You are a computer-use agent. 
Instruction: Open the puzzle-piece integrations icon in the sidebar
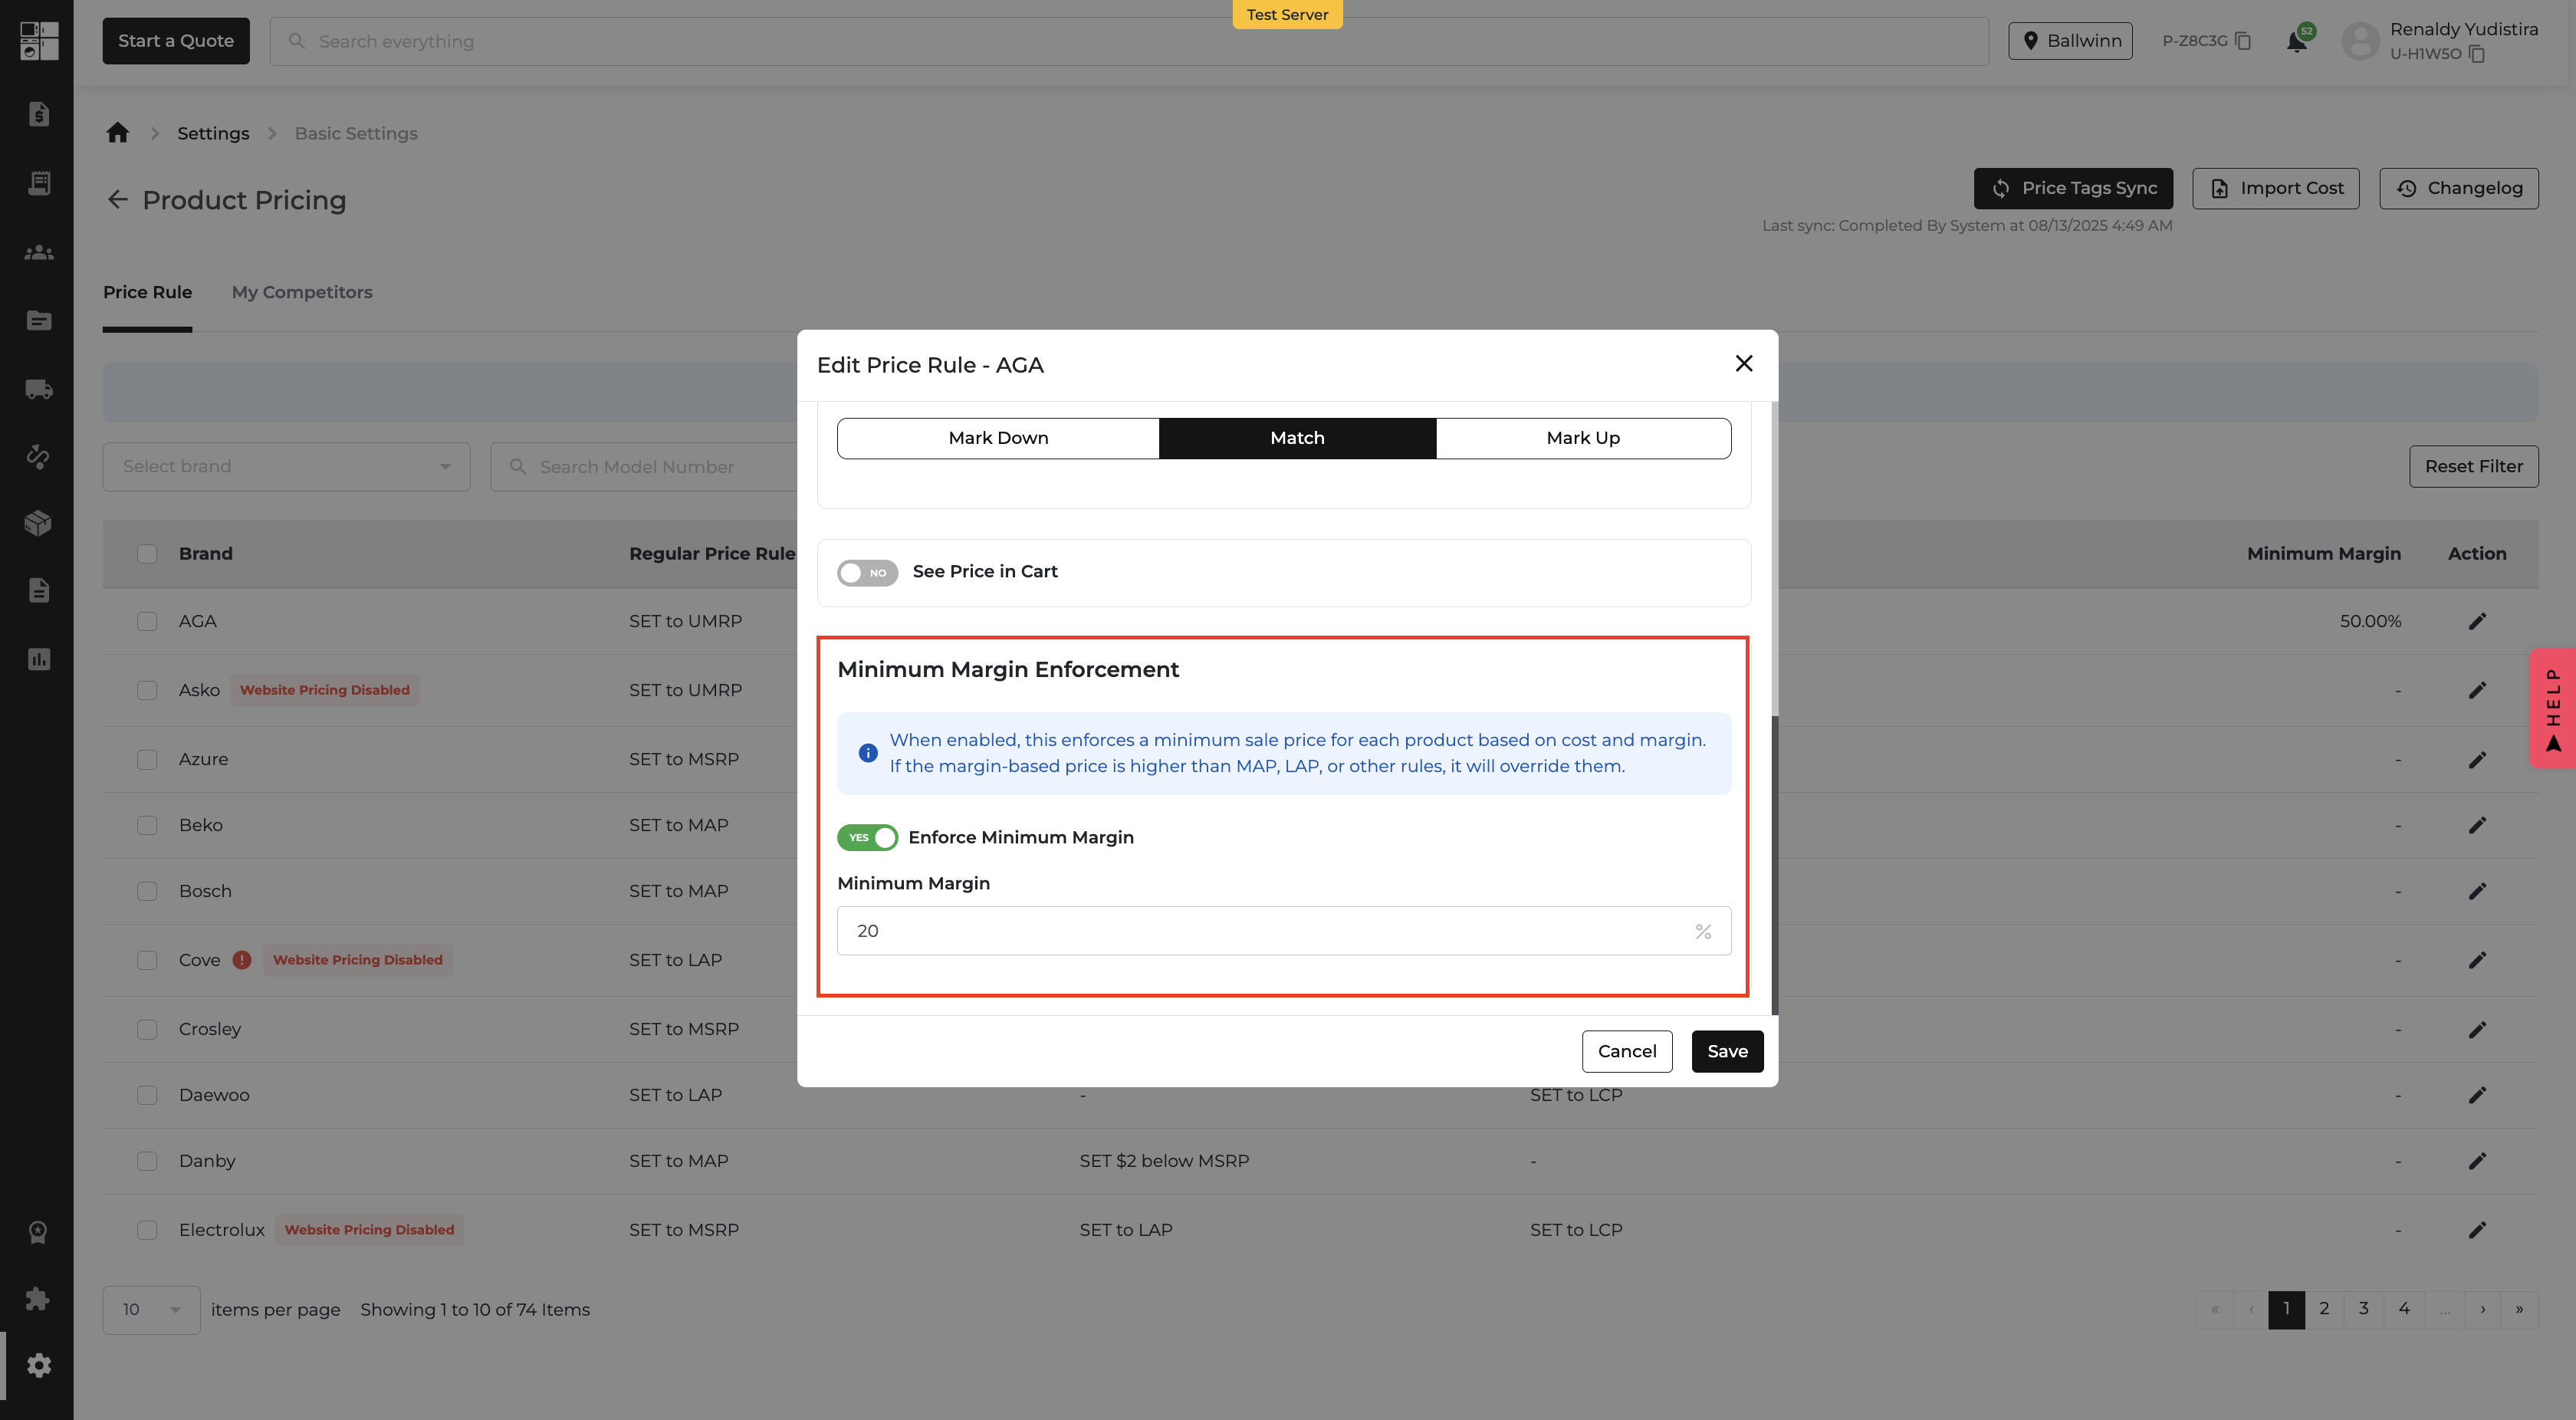tap(38, 1299)
